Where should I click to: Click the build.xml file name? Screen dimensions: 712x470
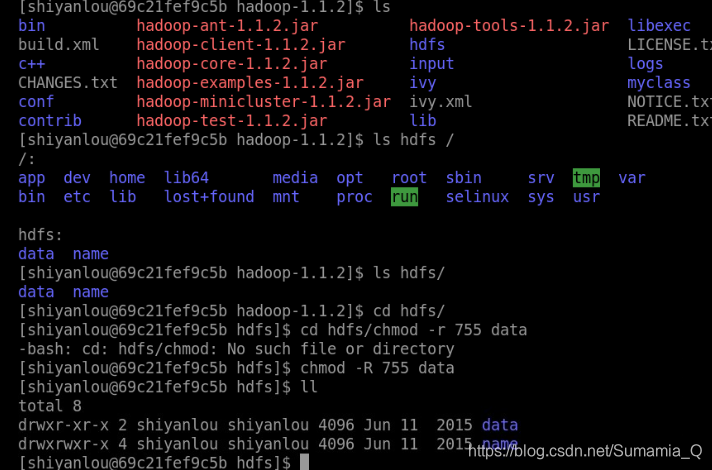pyautogui.click(x=59, y=45)
